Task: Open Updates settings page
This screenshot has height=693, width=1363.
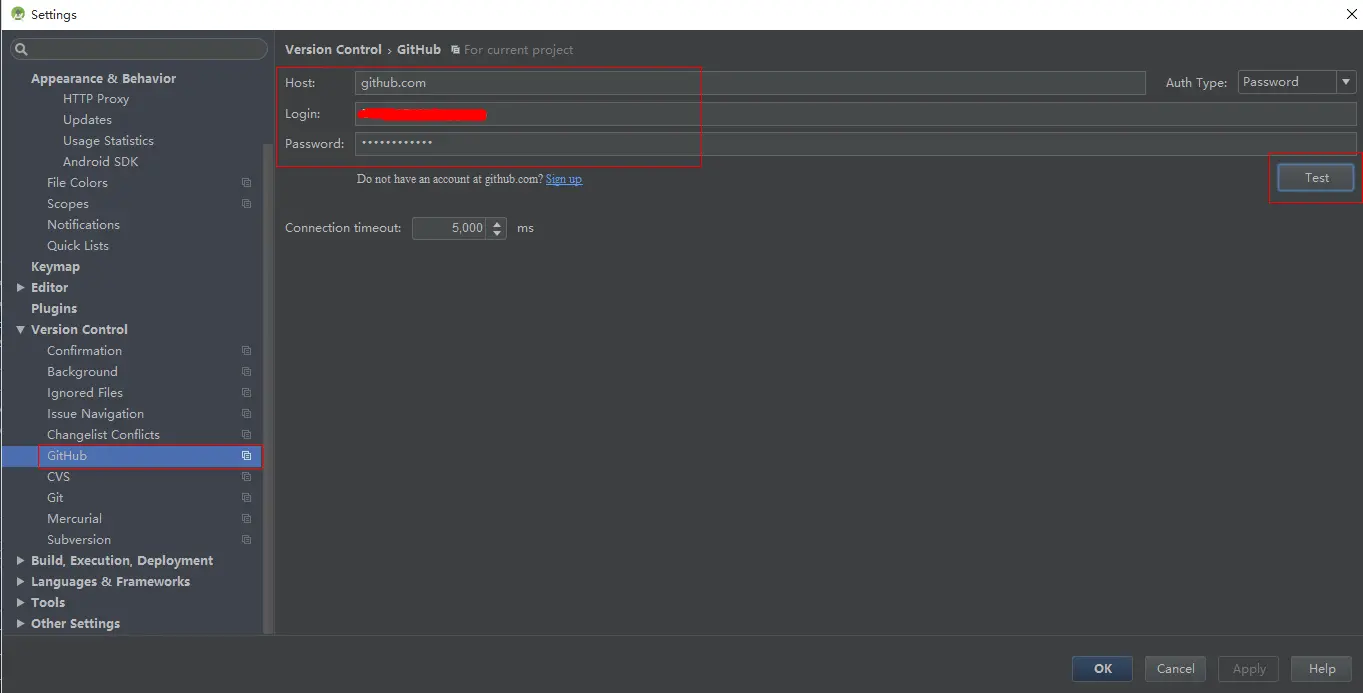Action: point(87,120)
